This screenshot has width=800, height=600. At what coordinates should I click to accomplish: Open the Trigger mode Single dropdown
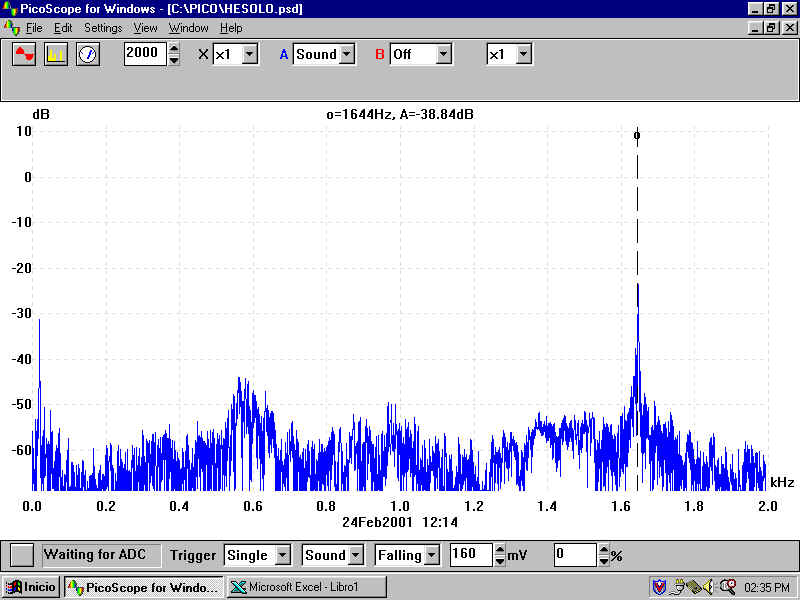[x=283, y=555]
